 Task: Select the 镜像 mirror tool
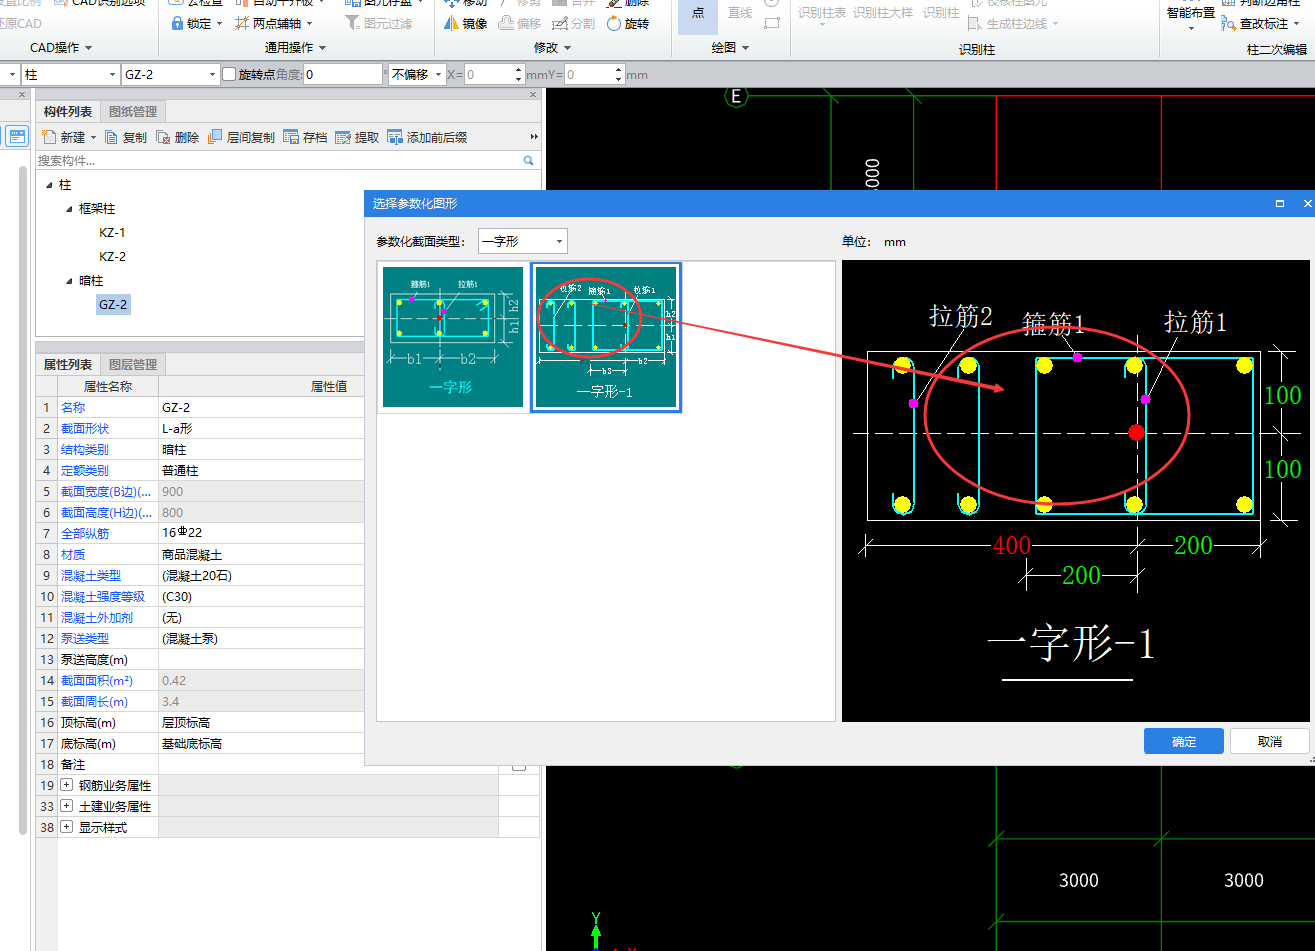tap(465, 23)
